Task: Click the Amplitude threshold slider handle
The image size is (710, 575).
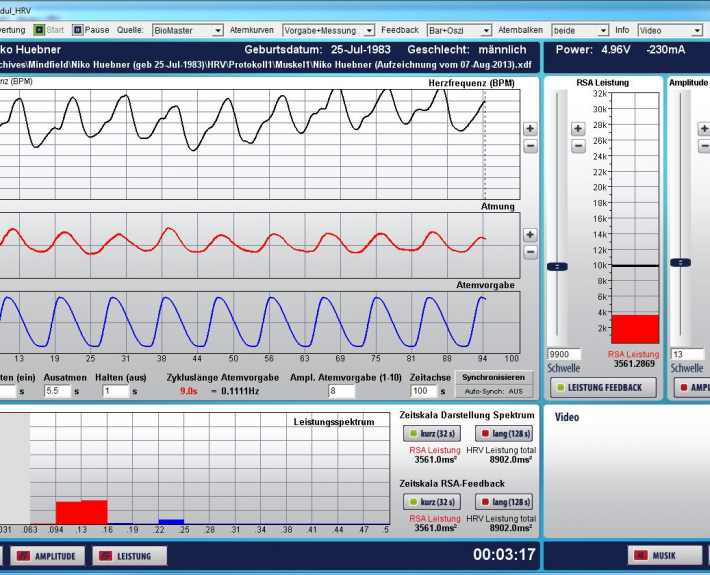Action: [680, 263]
